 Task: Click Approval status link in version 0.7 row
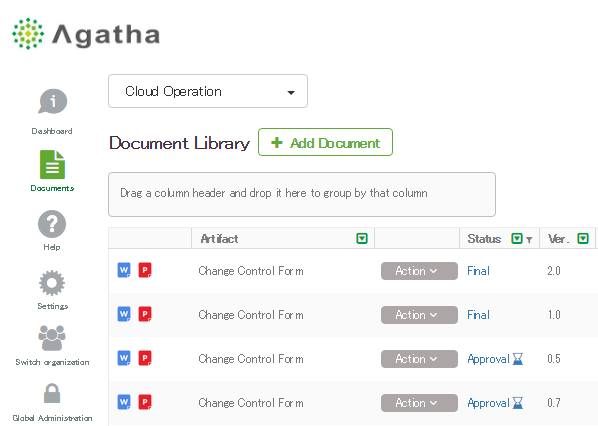click(x=488, y=403)
